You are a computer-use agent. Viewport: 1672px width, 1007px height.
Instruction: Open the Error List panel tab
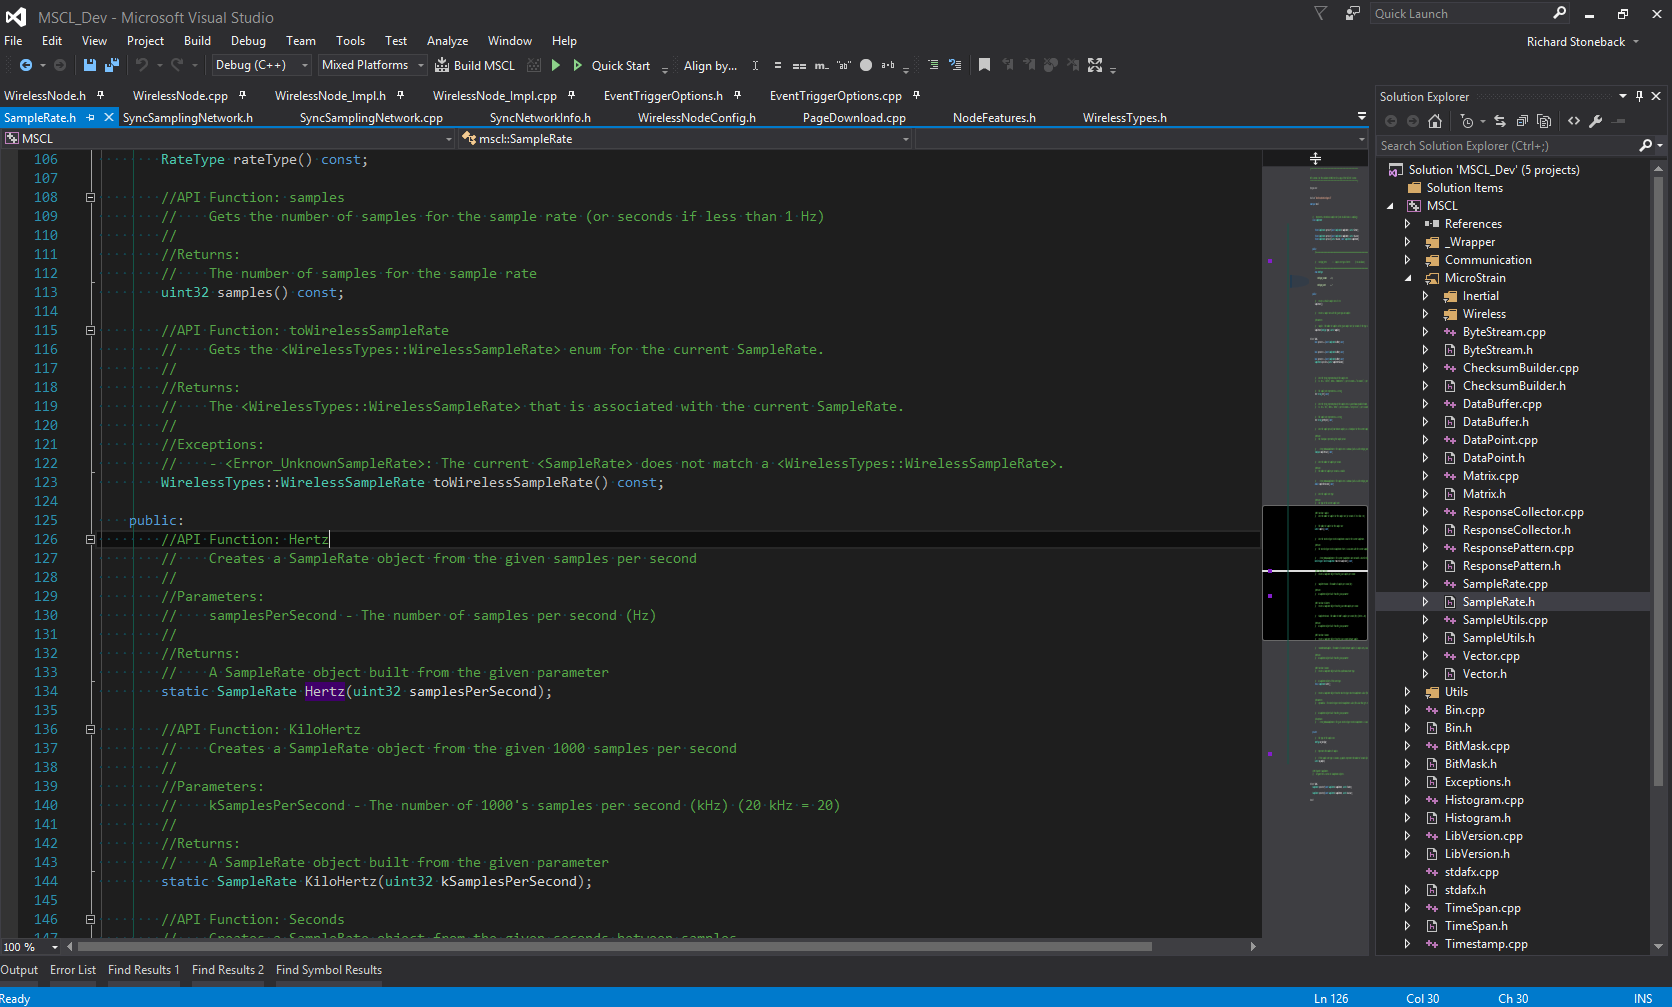pyautogui.click(x=73, y=970)
